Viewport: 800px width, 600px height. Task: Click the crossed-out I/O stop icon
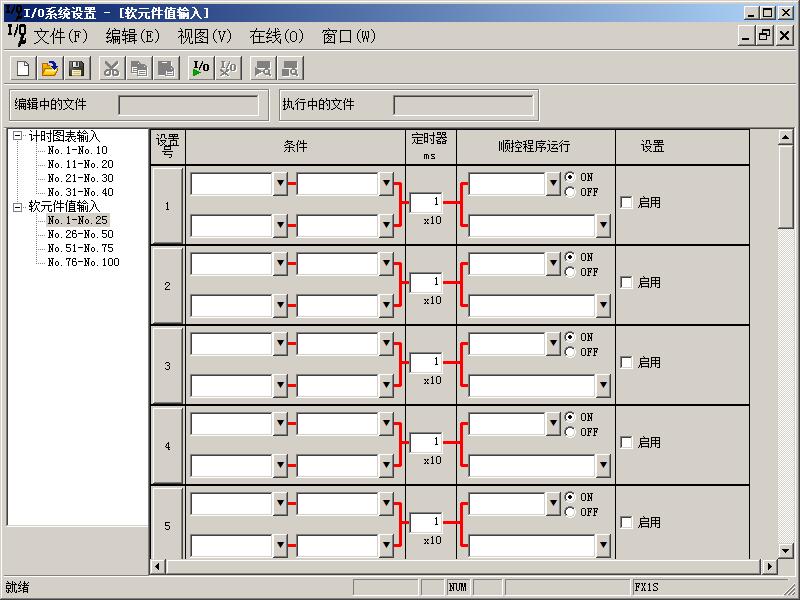coord(228,68)
